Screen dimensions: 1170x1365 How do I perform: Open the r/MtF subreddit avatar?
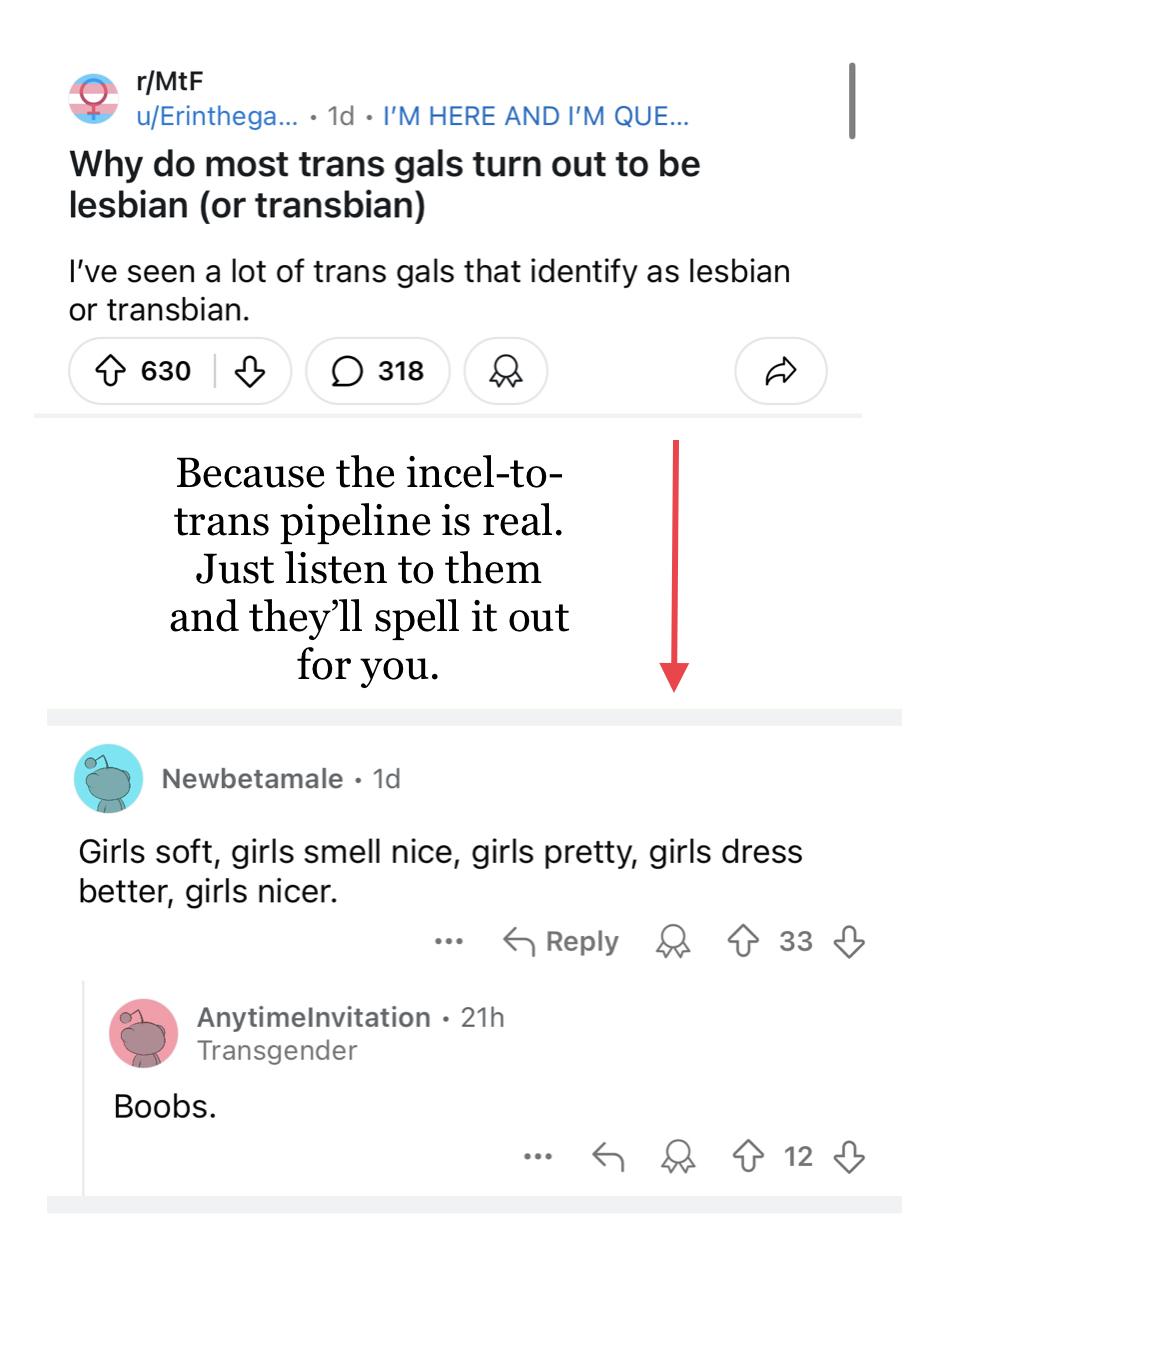[x=93, y=98]
